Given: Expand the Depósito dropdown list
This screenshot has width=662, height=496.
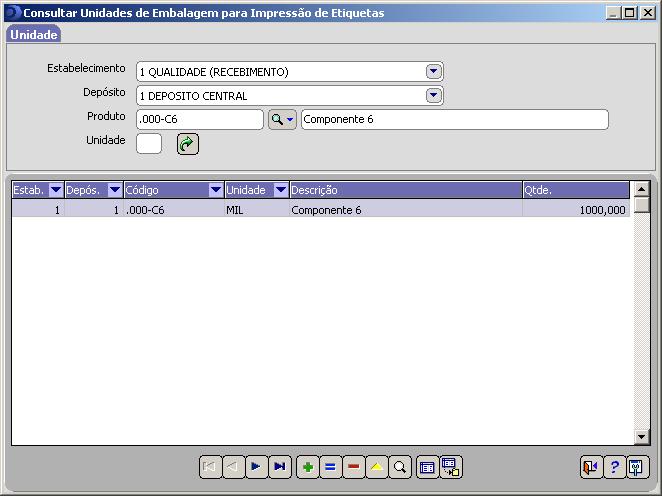Looking at the screenshot, I should 433,96.
